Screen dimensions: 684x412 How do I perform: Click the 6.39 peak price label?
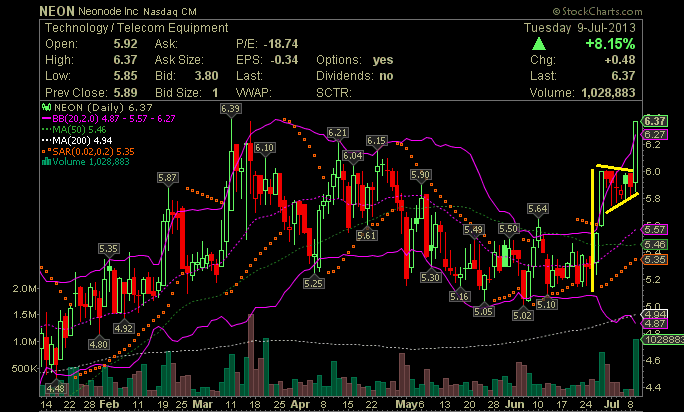[x=230, y=108]
